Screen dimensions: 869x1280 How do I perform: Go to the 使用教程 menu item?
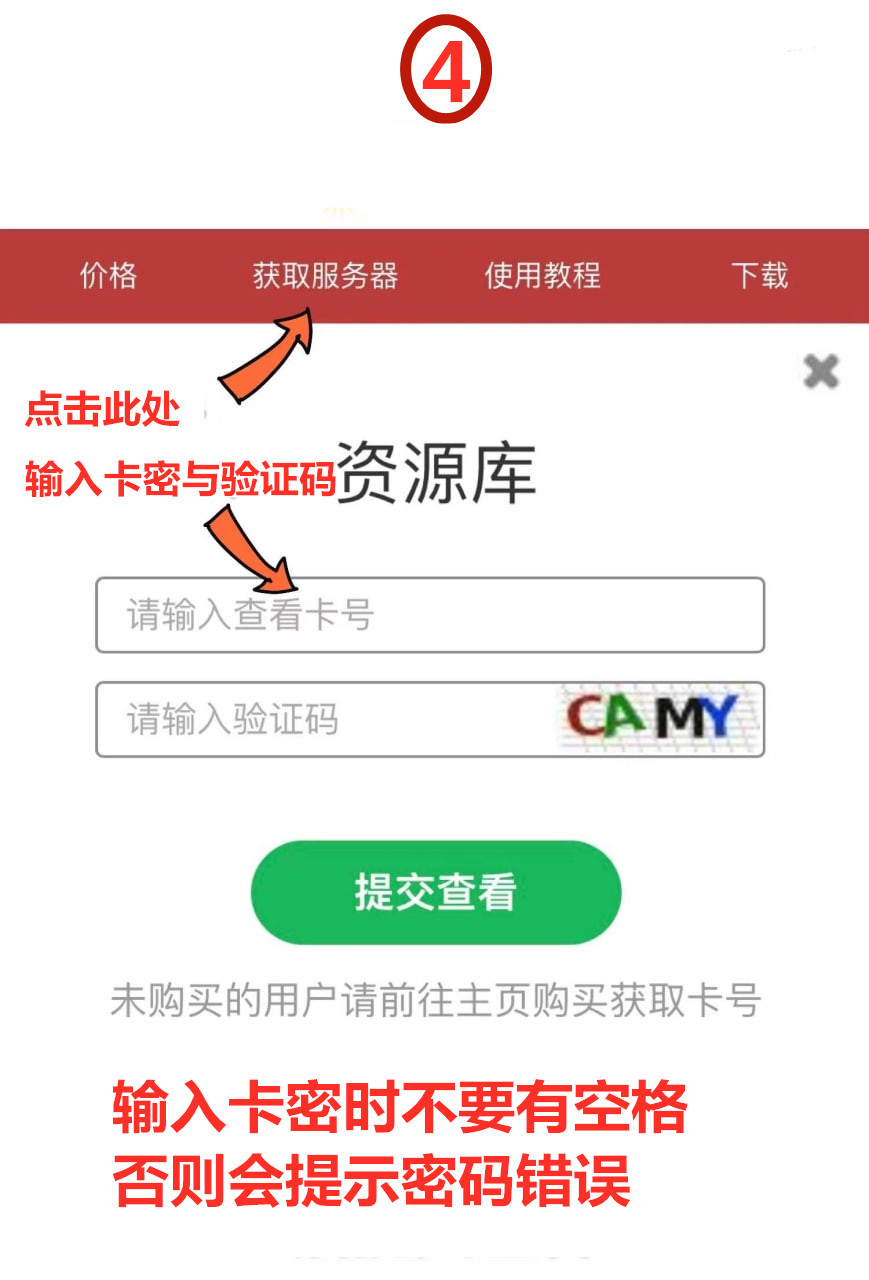pyautogui.click(x=542, y=275)
